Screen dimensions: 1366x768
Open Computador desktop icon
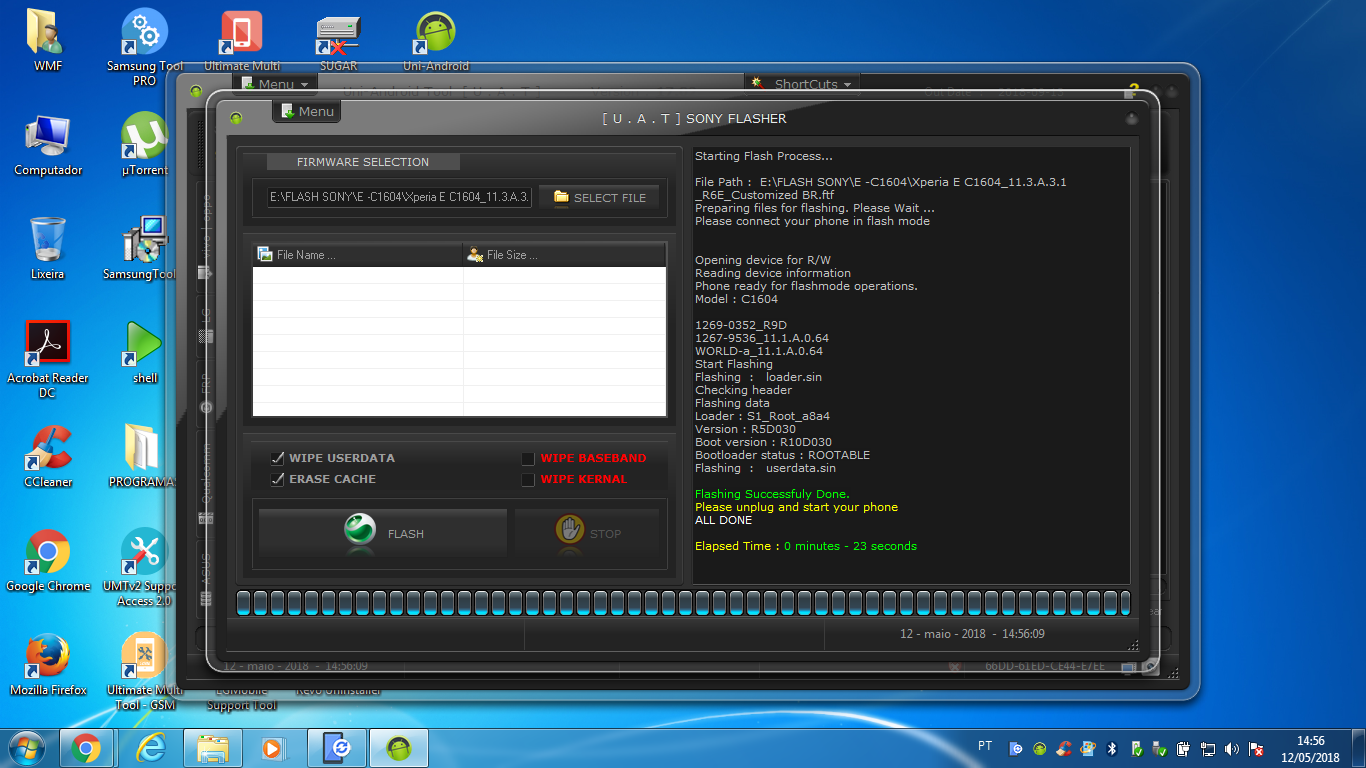click(48, 144)
